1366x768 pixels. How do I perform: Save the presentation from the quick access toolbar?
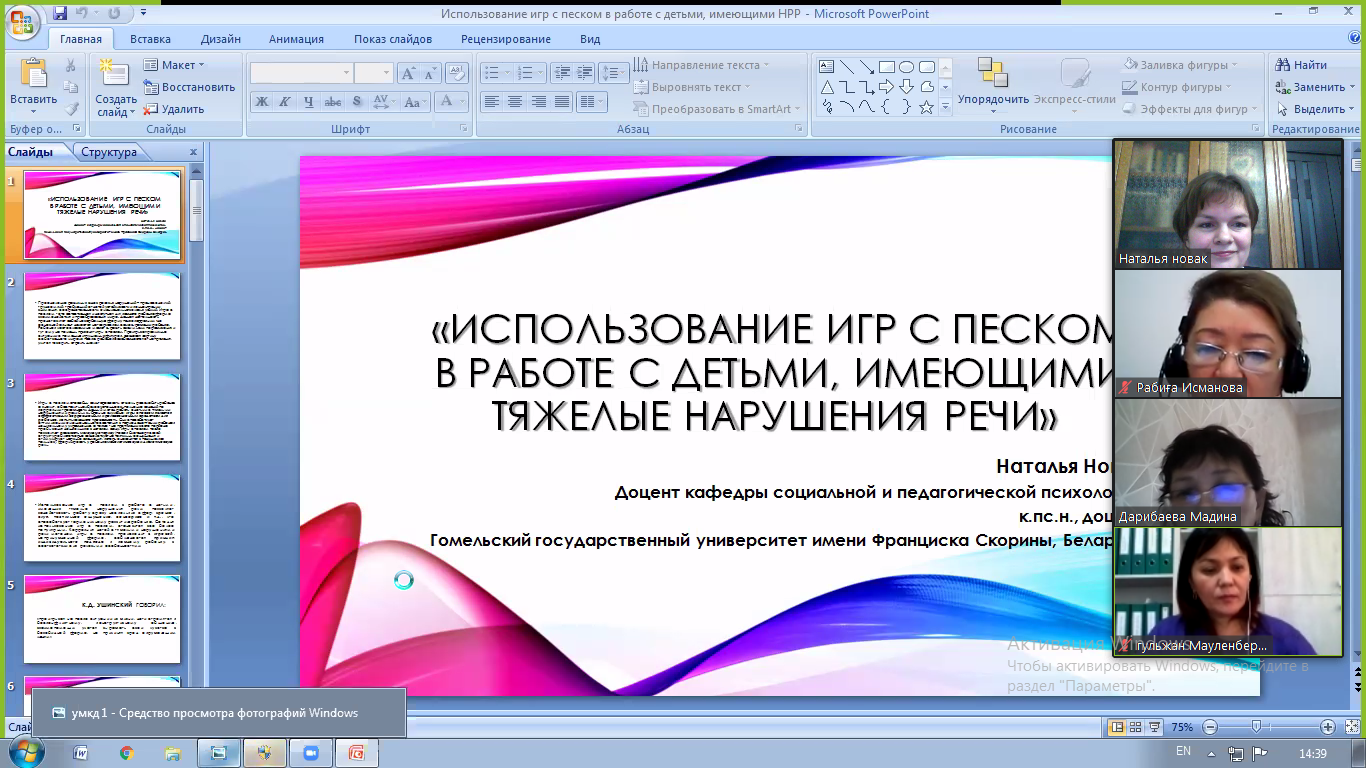[60, 14]
